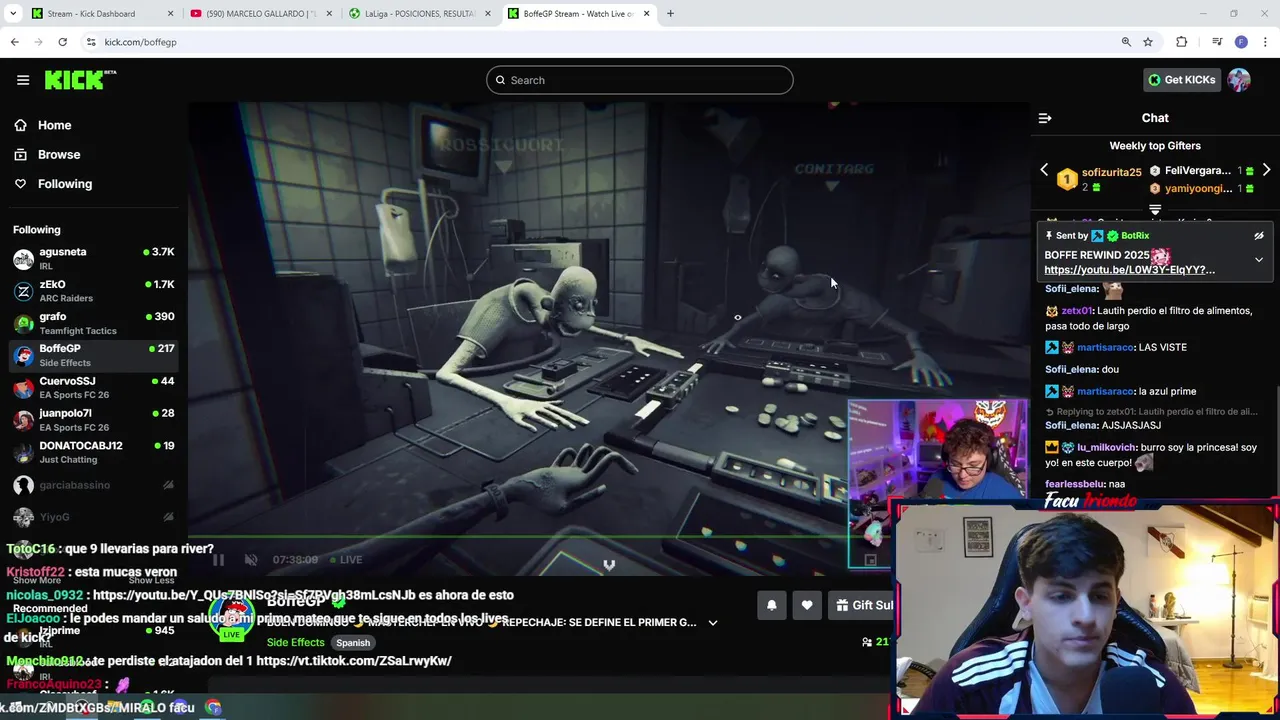Open Chrome icon in taskbar
The image size is (1280, 720).
(213, 707)
